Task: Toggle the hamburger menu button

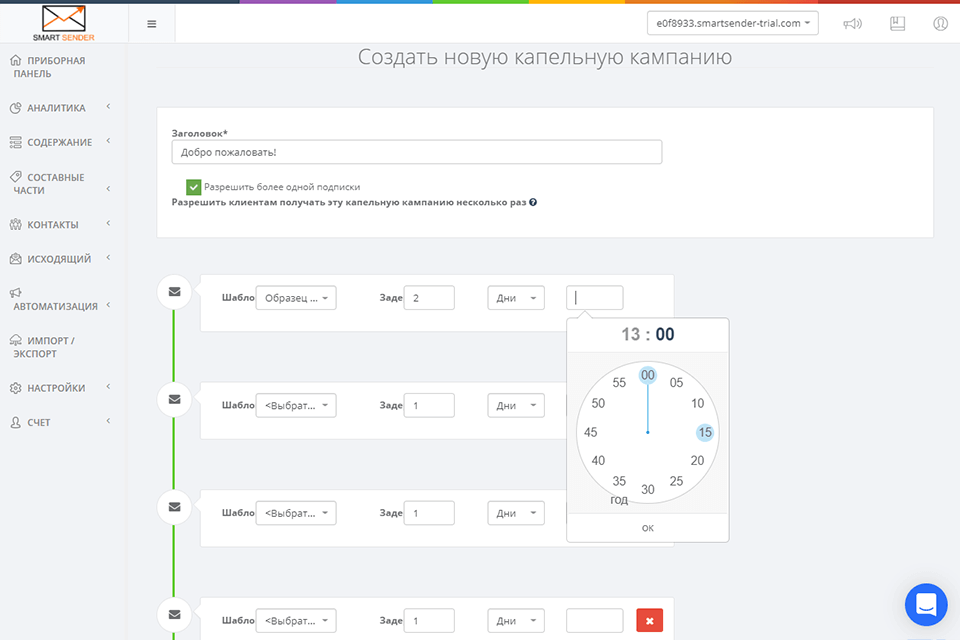Action: pyautogui.click(x=152, y=24)
